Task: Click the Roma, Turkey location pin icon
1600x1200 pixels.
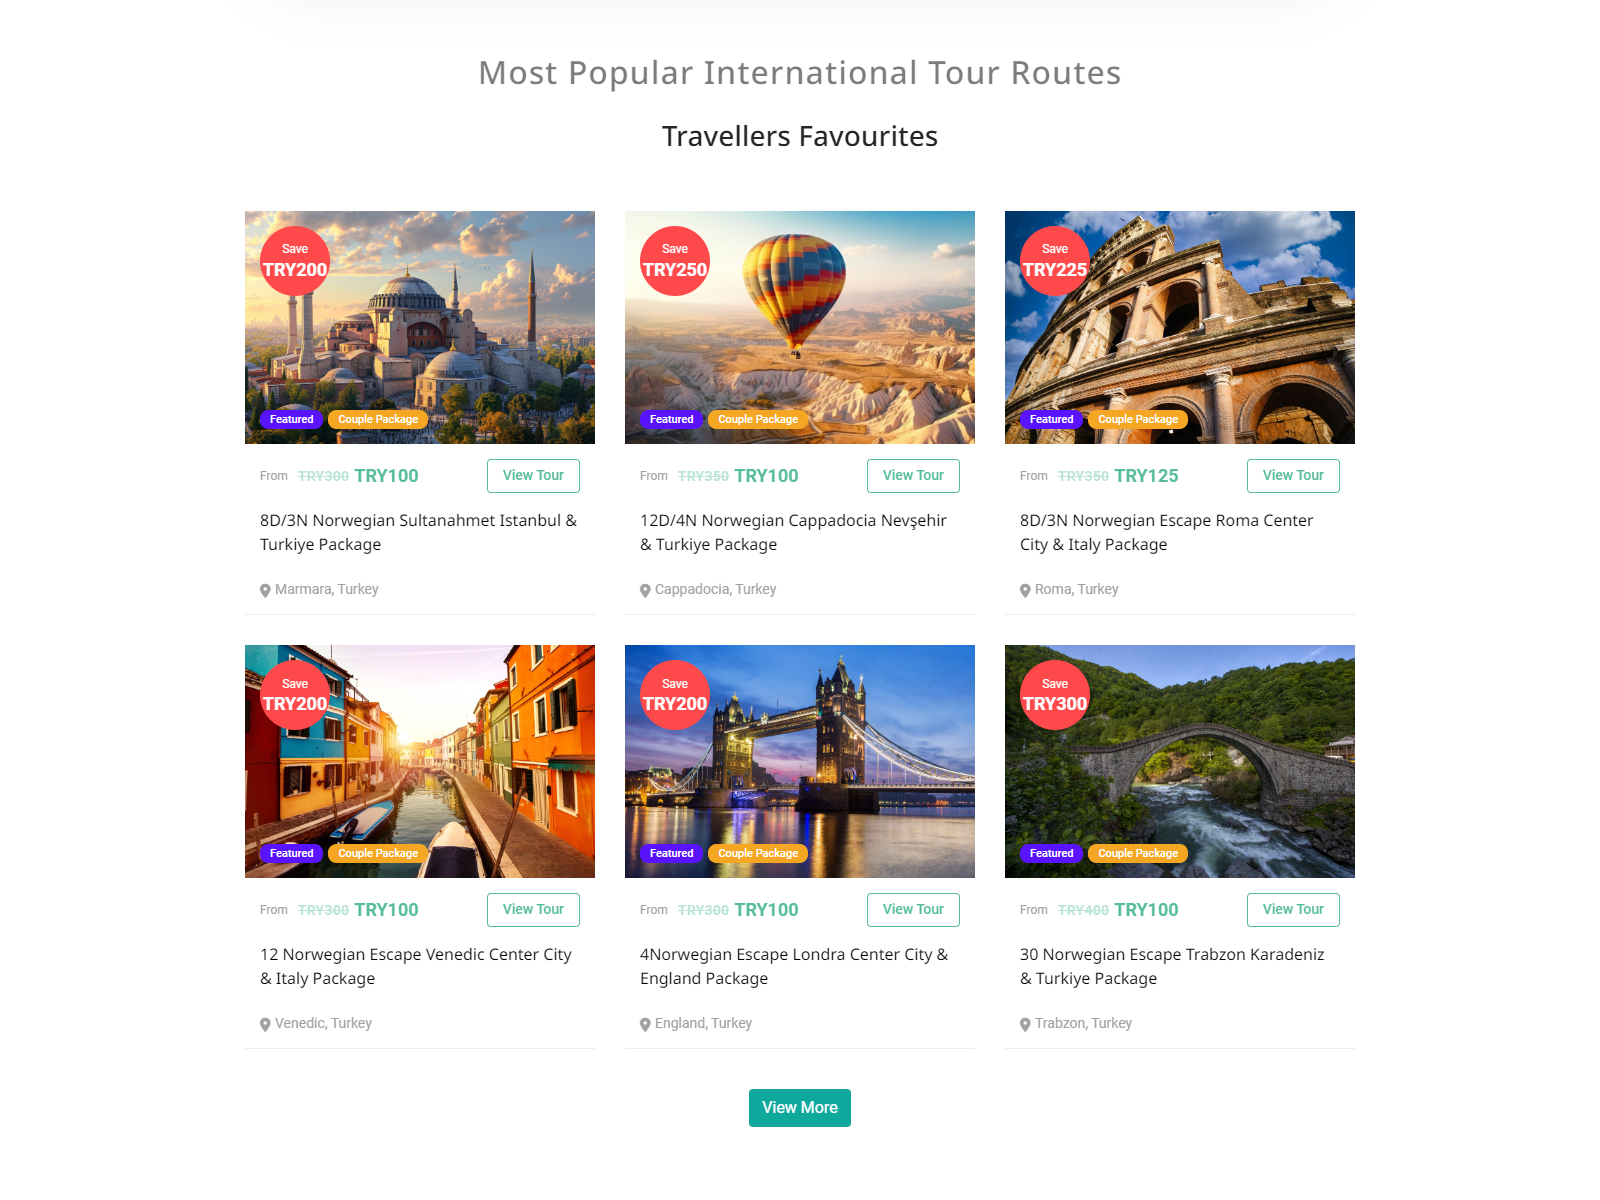Action: [x=1025, y=590]
